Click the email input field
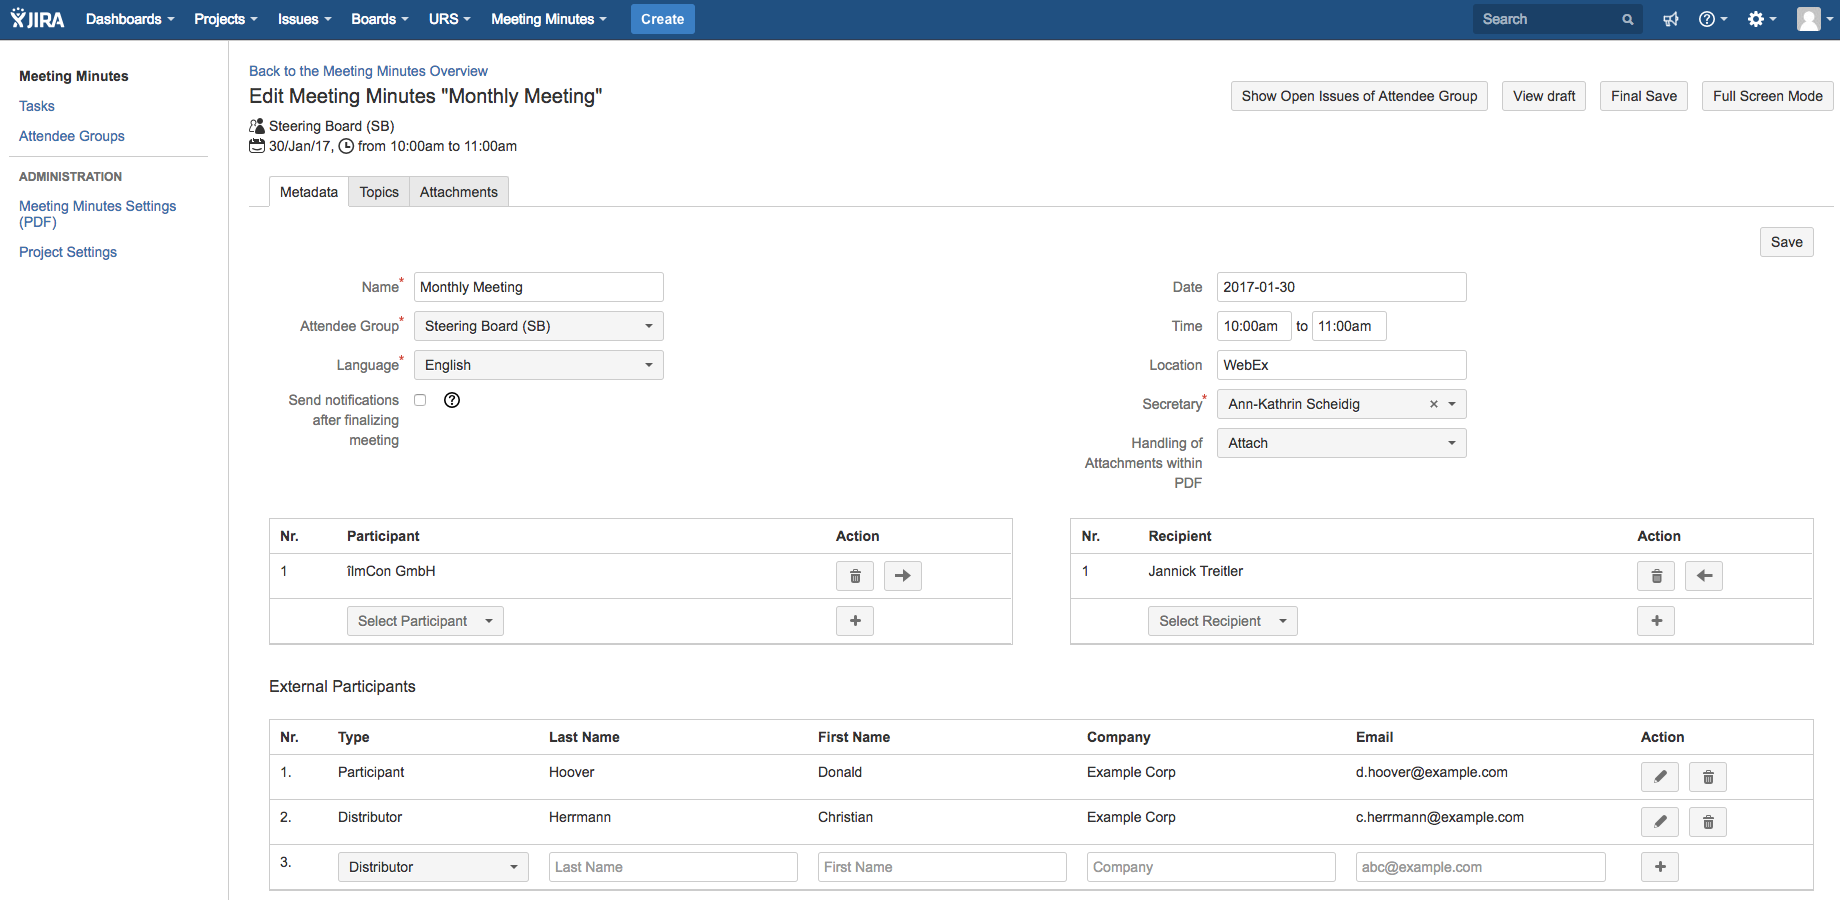 pos(1481,867)
